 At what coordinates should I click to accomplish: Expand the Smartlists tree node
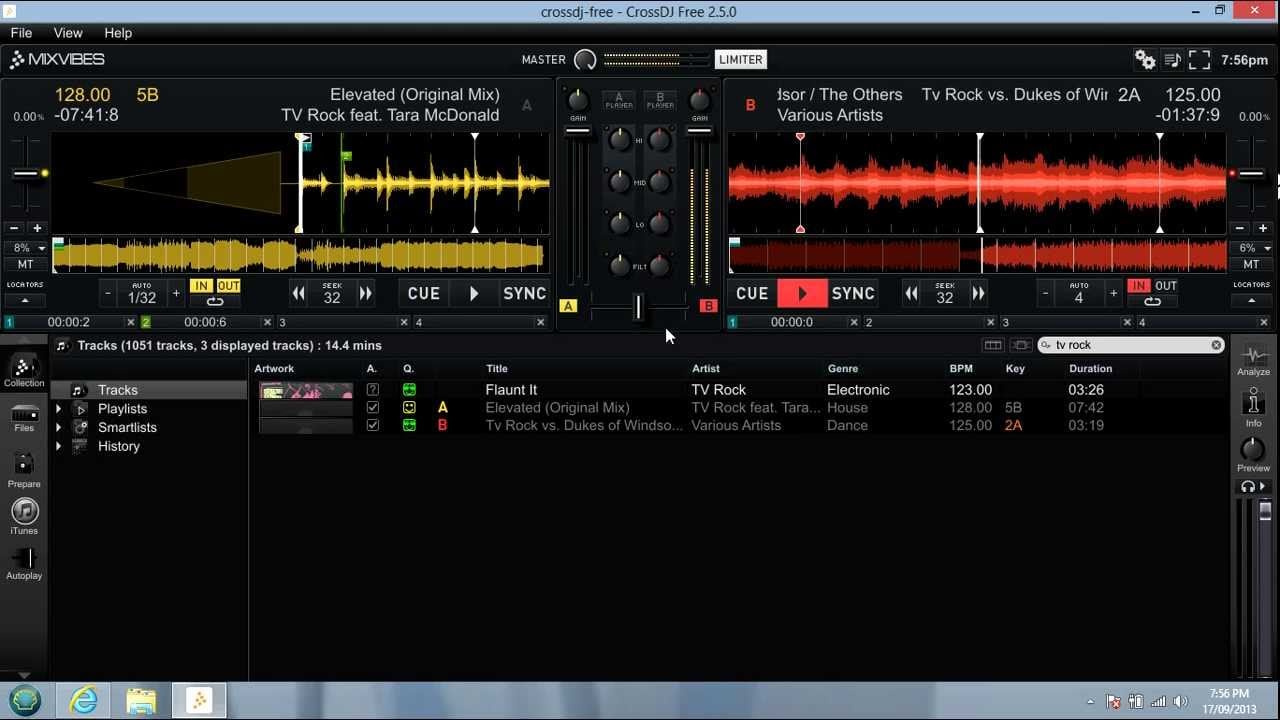[x=58, y=428]
